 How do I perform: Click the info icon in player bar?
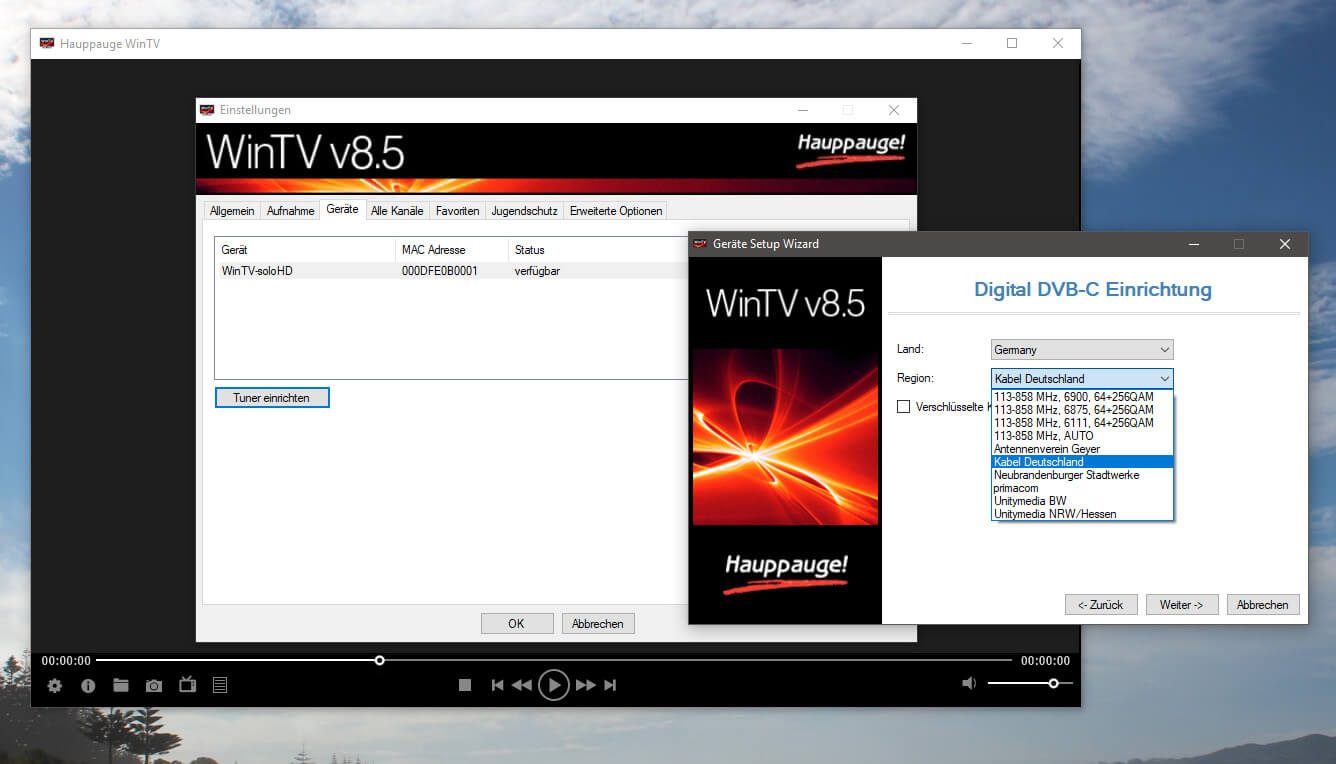click(88, 685)
